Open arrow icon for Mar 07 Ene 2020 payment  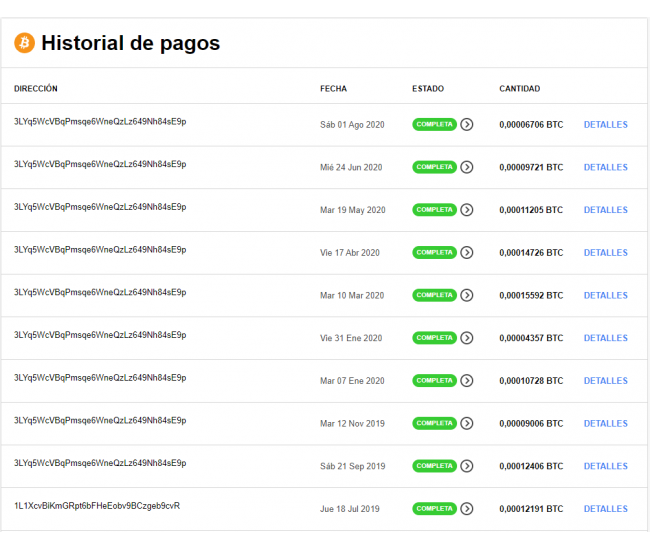point(467,380)
